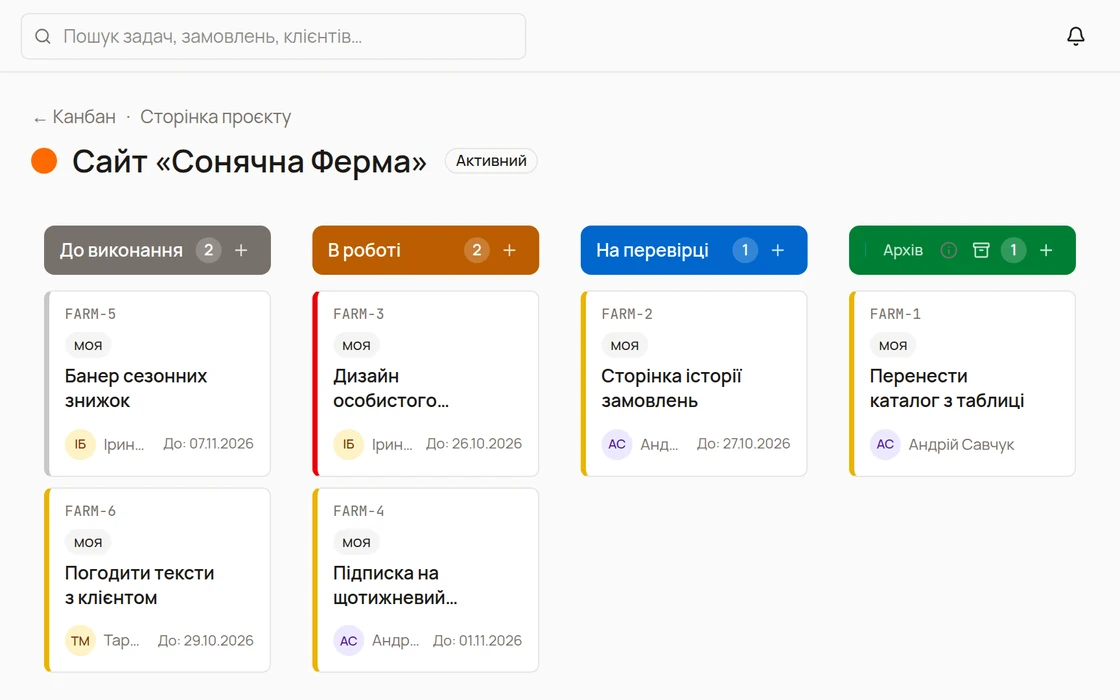The width and height of the screenshot is (1120, 700).
Task: Add a task to До виконання column
Action: pyautogui.click(x=241, y=250)
